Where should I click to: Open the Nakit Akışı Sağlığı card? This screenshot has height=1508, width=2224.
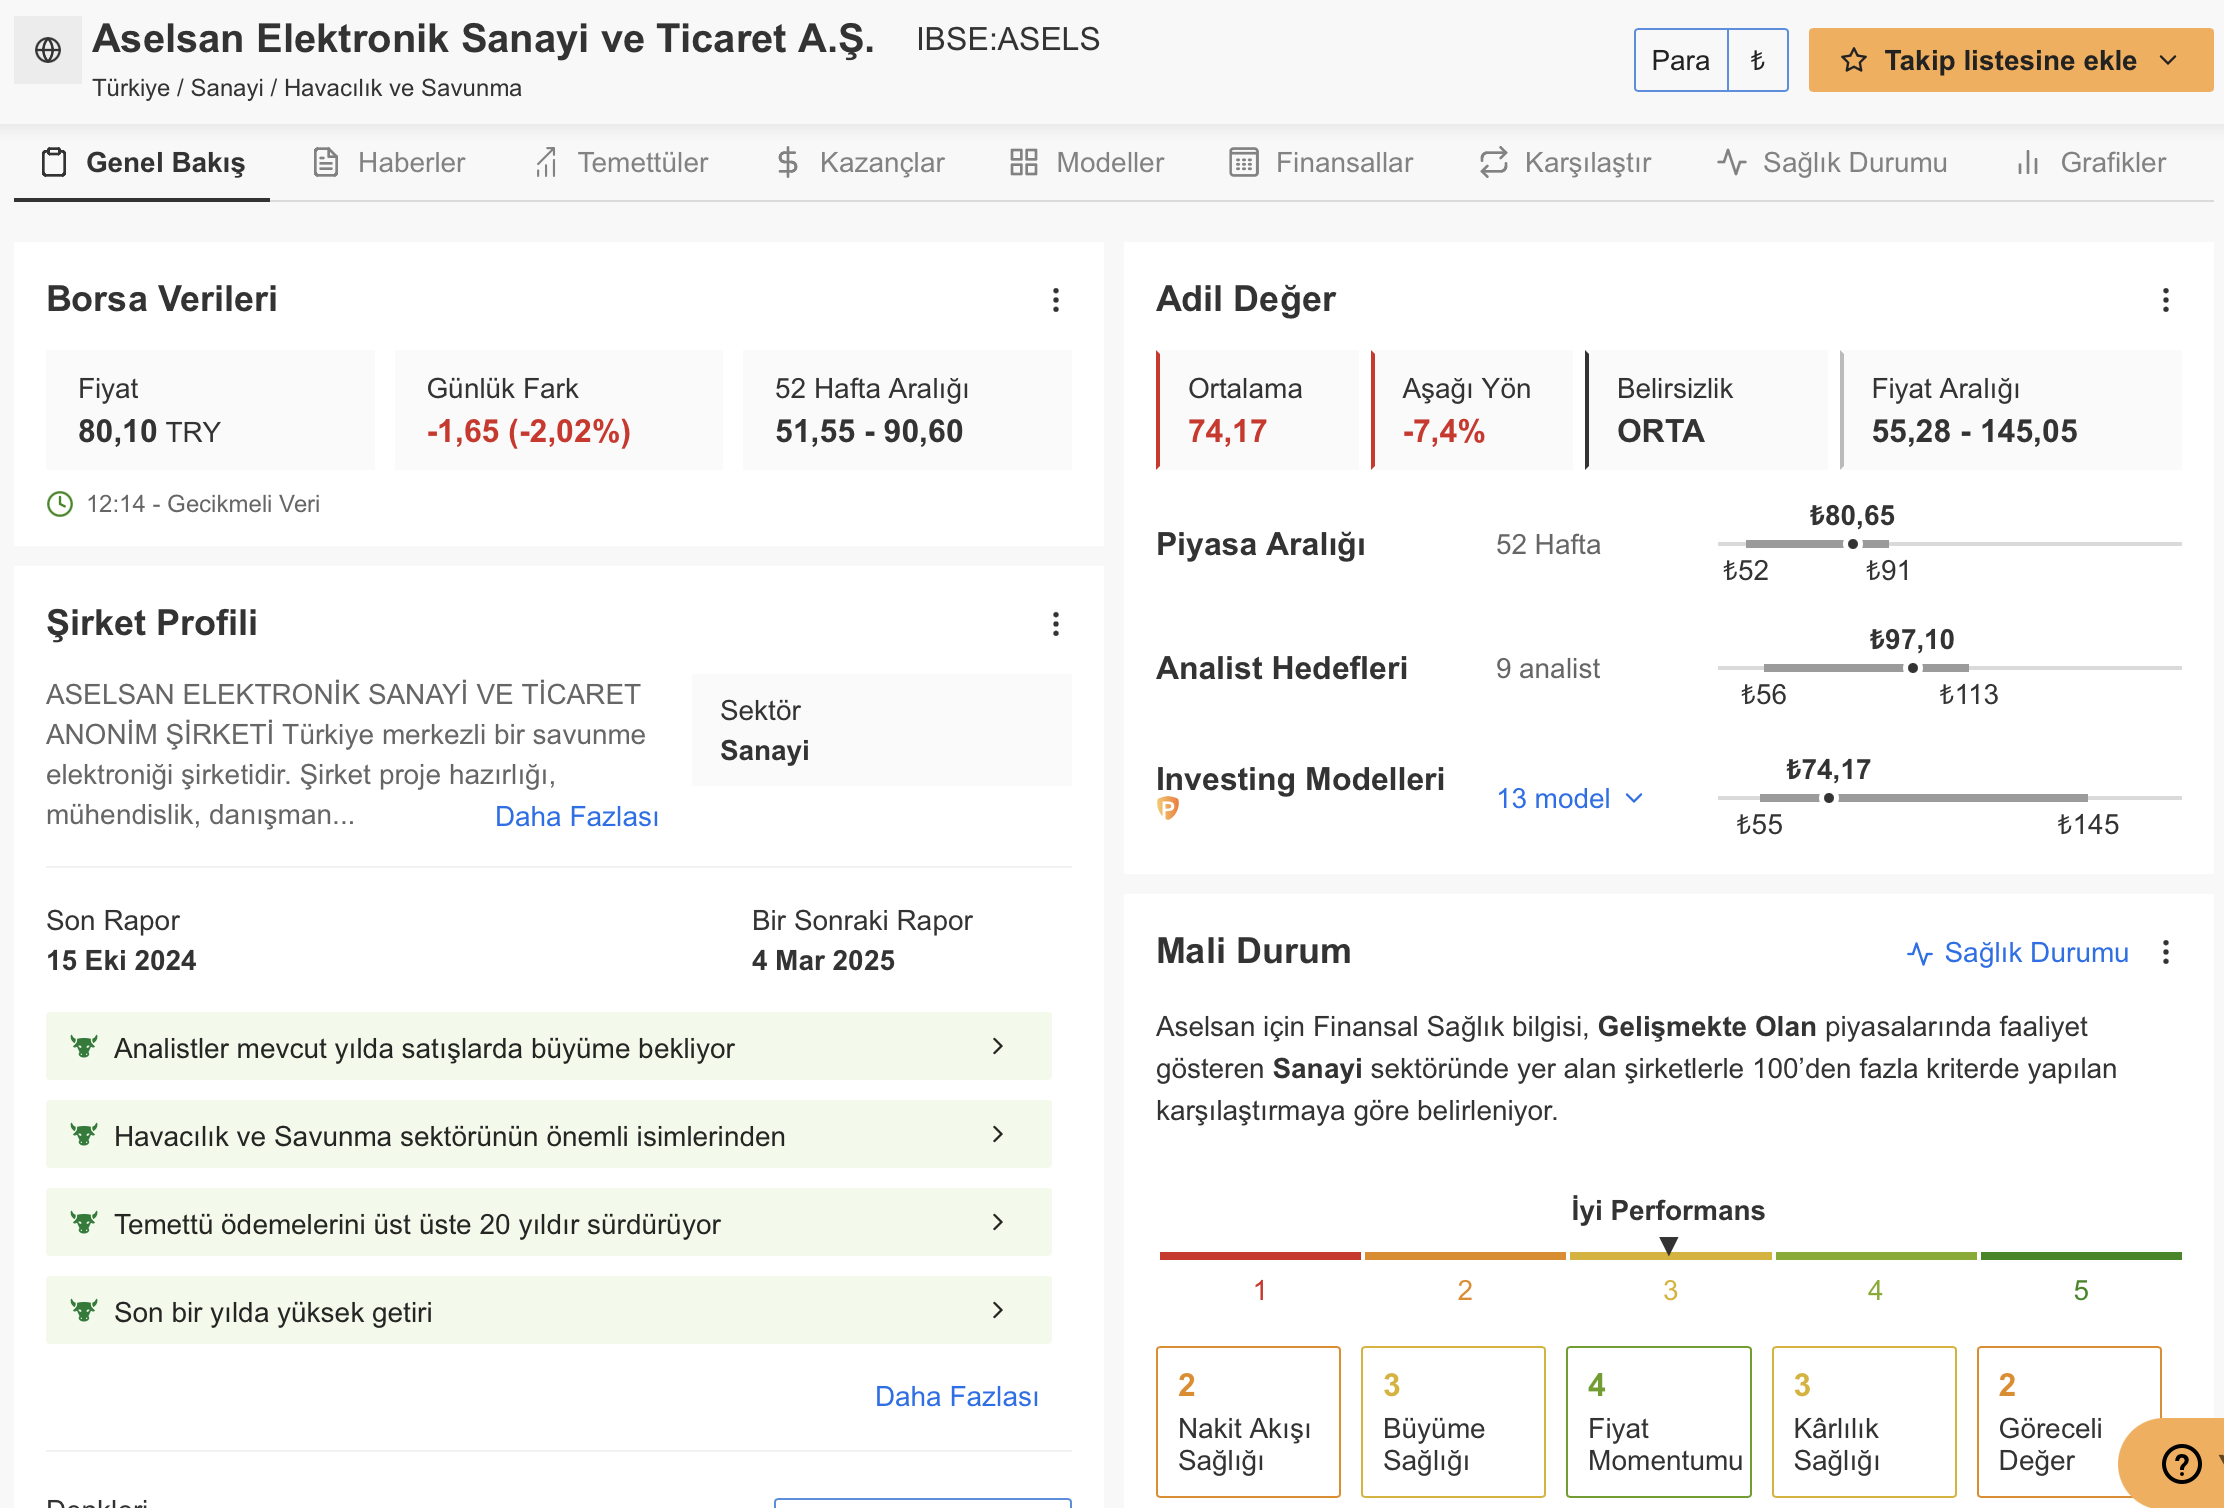[1248, 1422]
